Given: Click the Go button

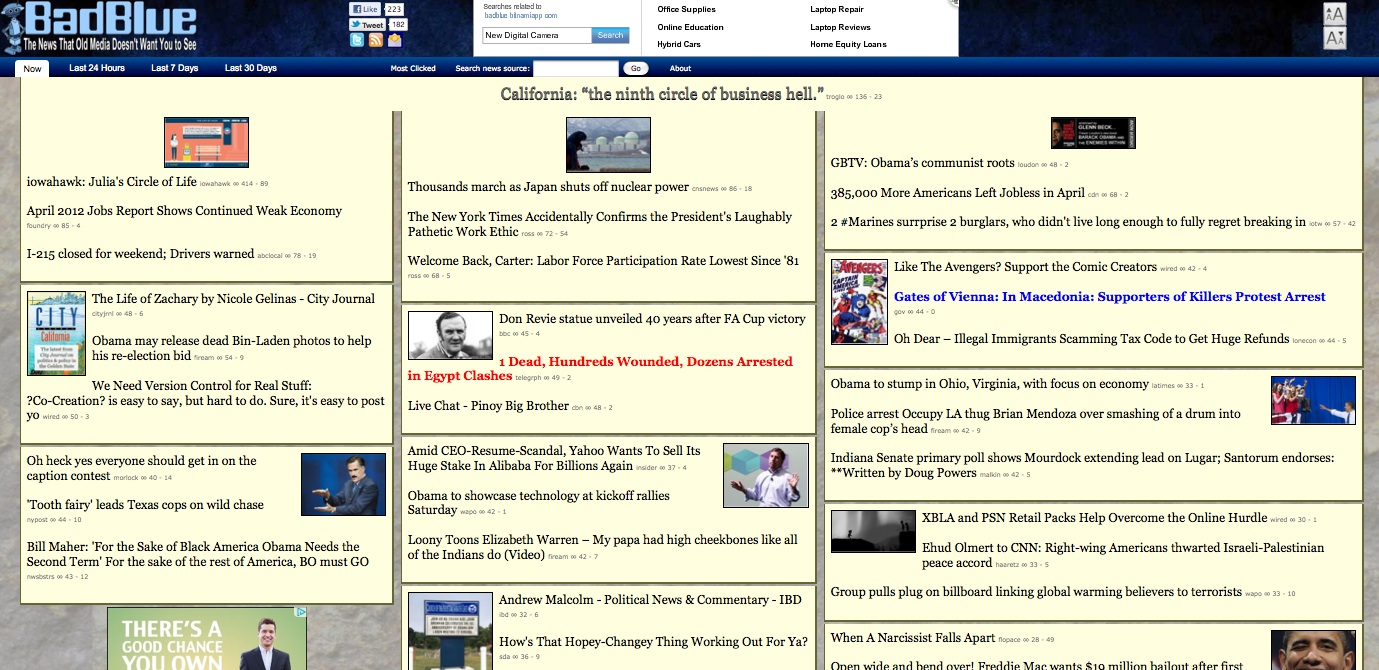Looking at the screenshot, I should pos(636,69).
